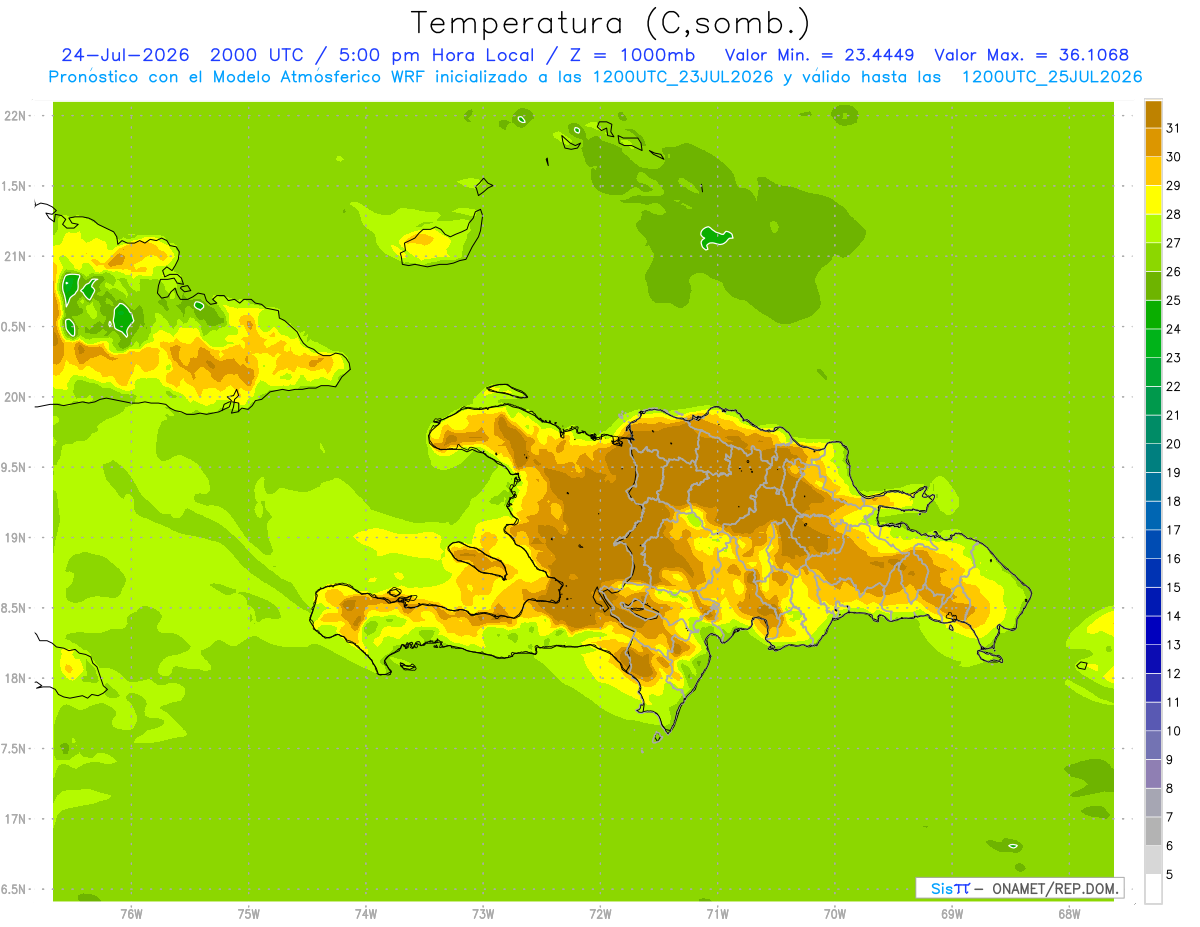This screenshot has height=927, width=1200.
Task: Click the gray legend swatch between 6 and 7
Action: point(1153,831)
